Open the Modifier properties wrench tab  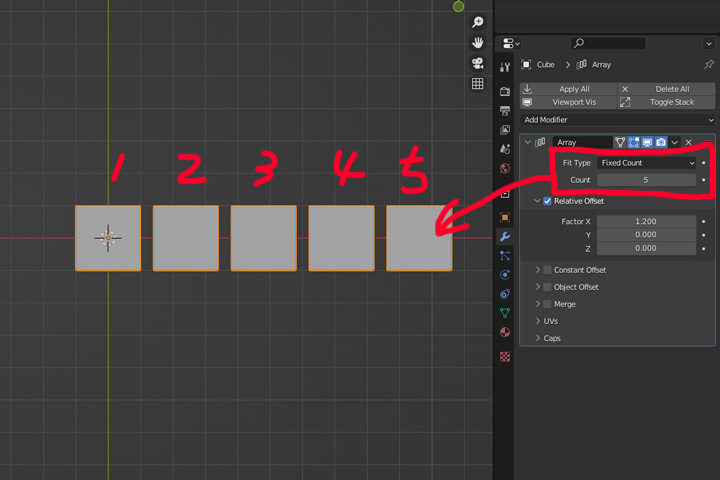pyautogui.click(x=505, y=237)
